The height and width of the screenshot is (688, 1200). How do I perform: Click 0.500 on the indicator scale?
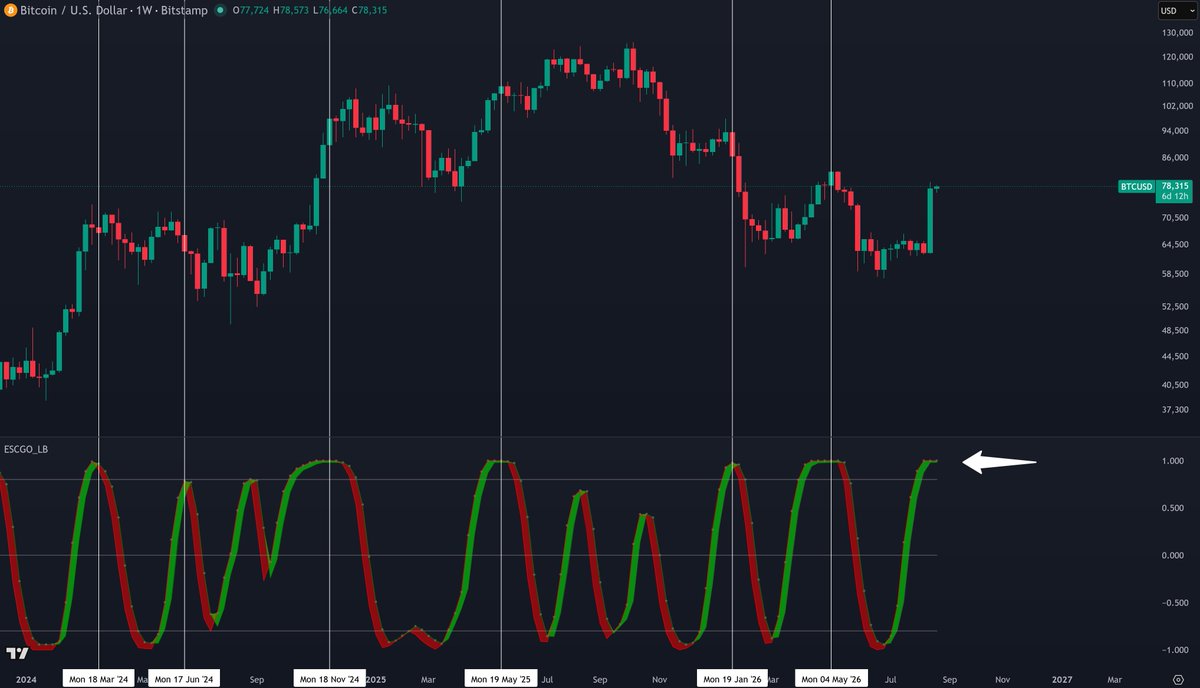pos(1175,508)
